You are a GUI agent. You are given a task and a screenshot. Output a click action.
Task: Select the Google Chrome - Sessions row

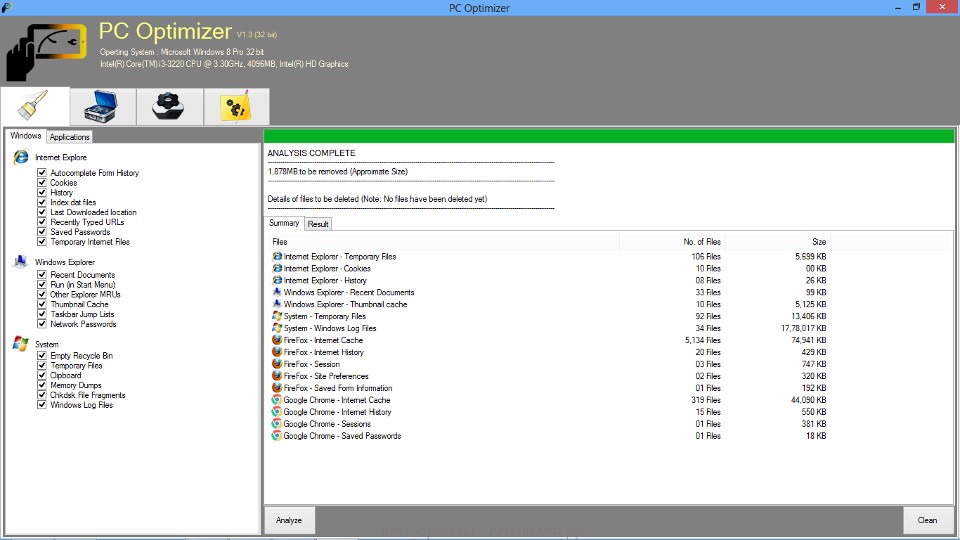click(x=549, y=424)
